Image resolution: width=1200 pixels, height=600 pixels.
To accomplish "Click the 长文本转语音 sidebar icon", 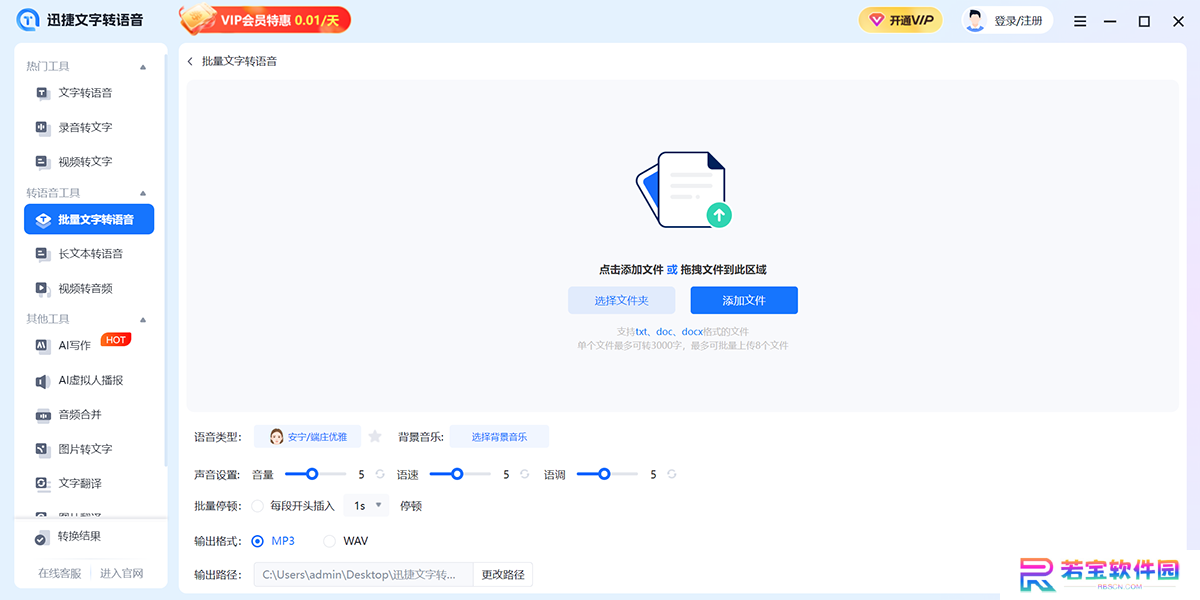I will 42,254.
